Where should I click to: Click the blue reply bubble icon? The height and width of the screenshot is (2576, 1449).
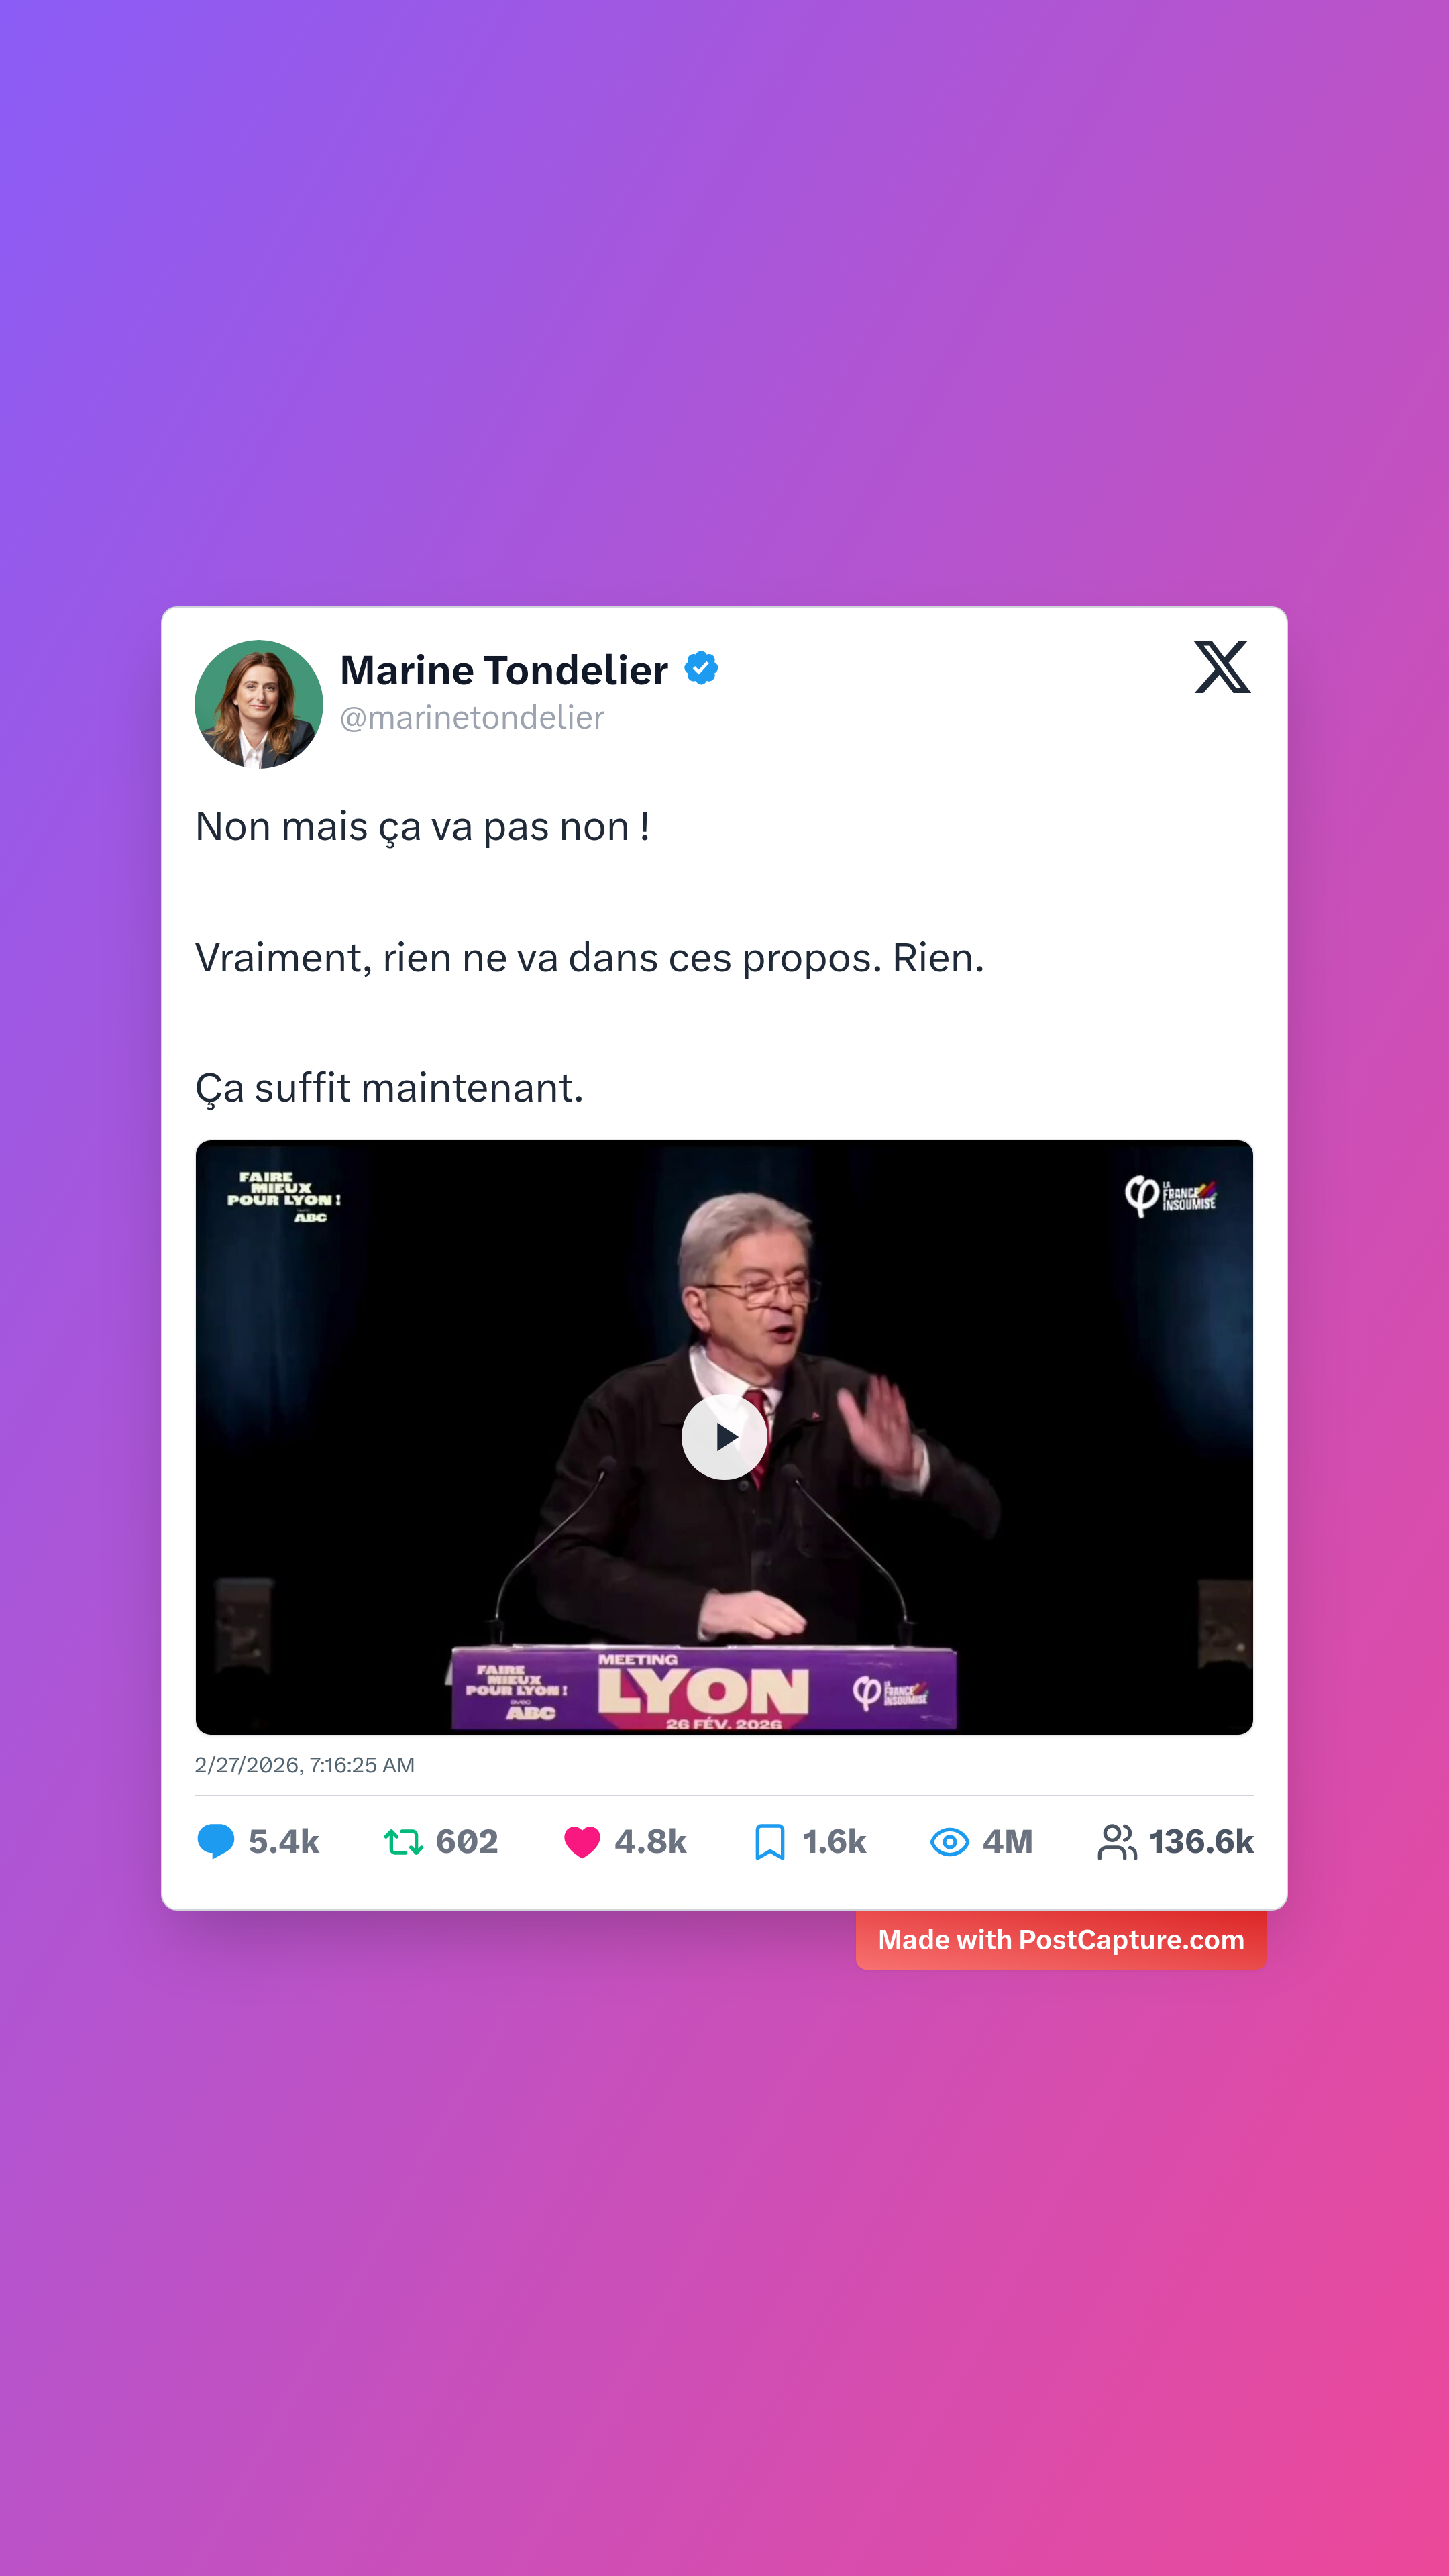click(216, 1841)
